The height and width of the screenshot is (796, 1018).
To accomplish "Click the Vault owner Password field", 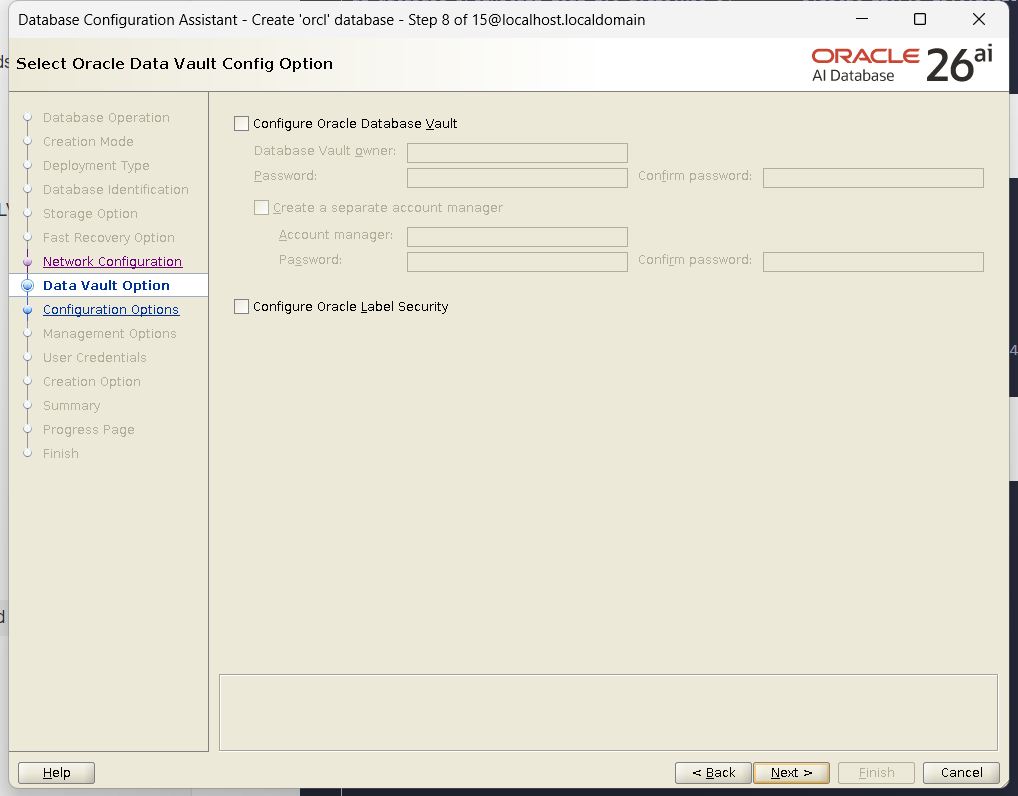I will [x=517, y=178].
